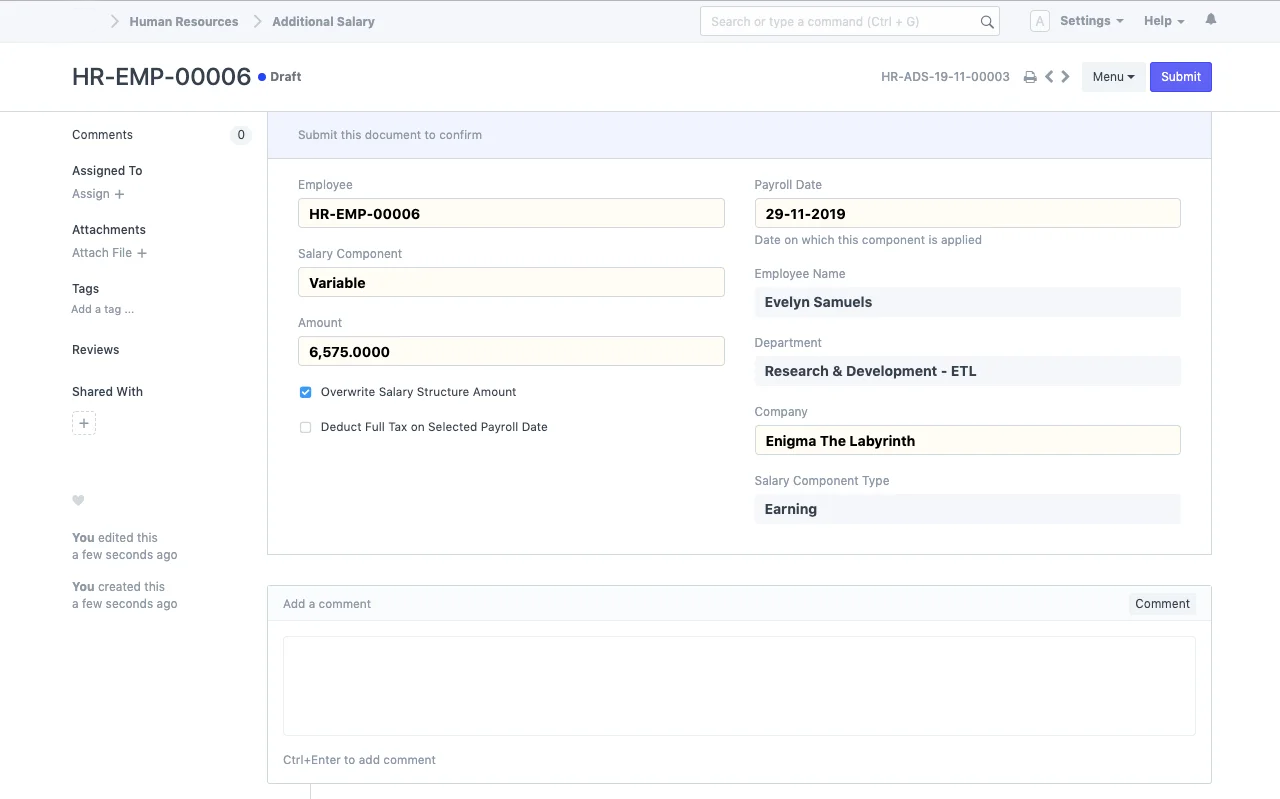
Task: Click inside the comment text area
Action: click(x=739, y=686)
